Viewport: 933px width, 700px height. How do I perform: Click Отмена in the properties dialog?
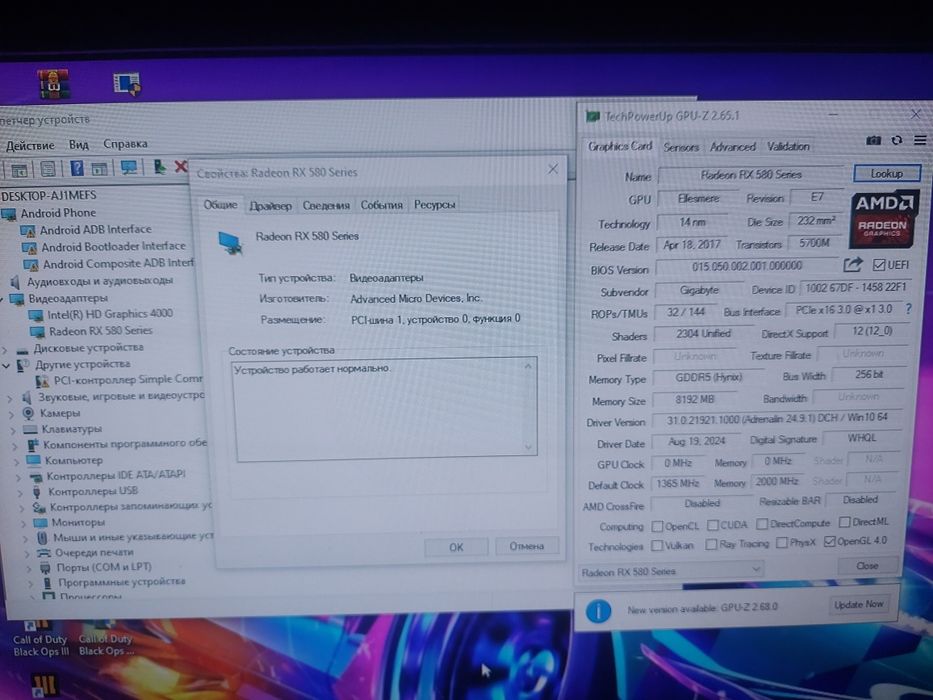point(527,546)
